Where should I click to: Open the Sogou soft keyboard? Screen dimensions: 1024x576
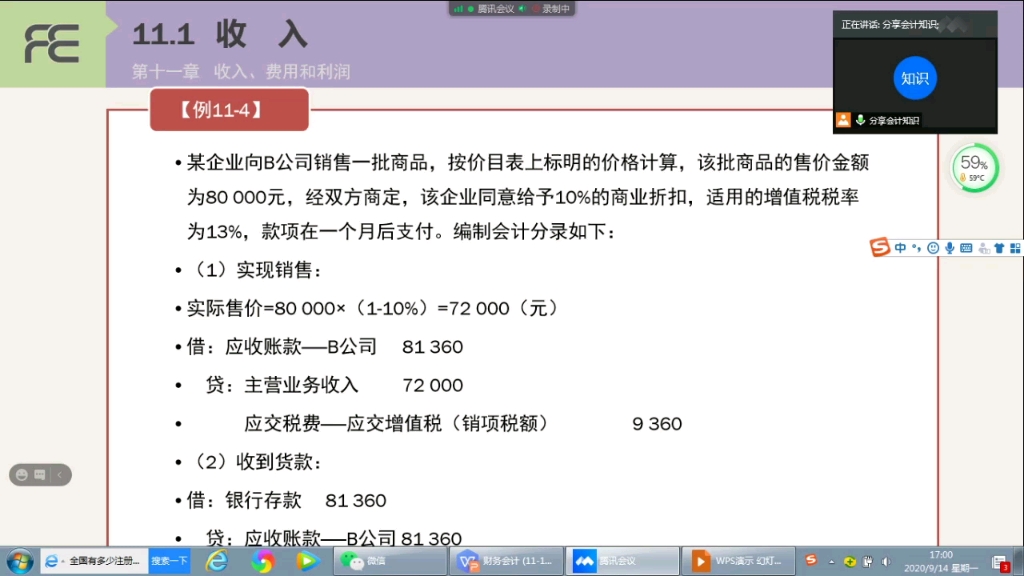966,248
